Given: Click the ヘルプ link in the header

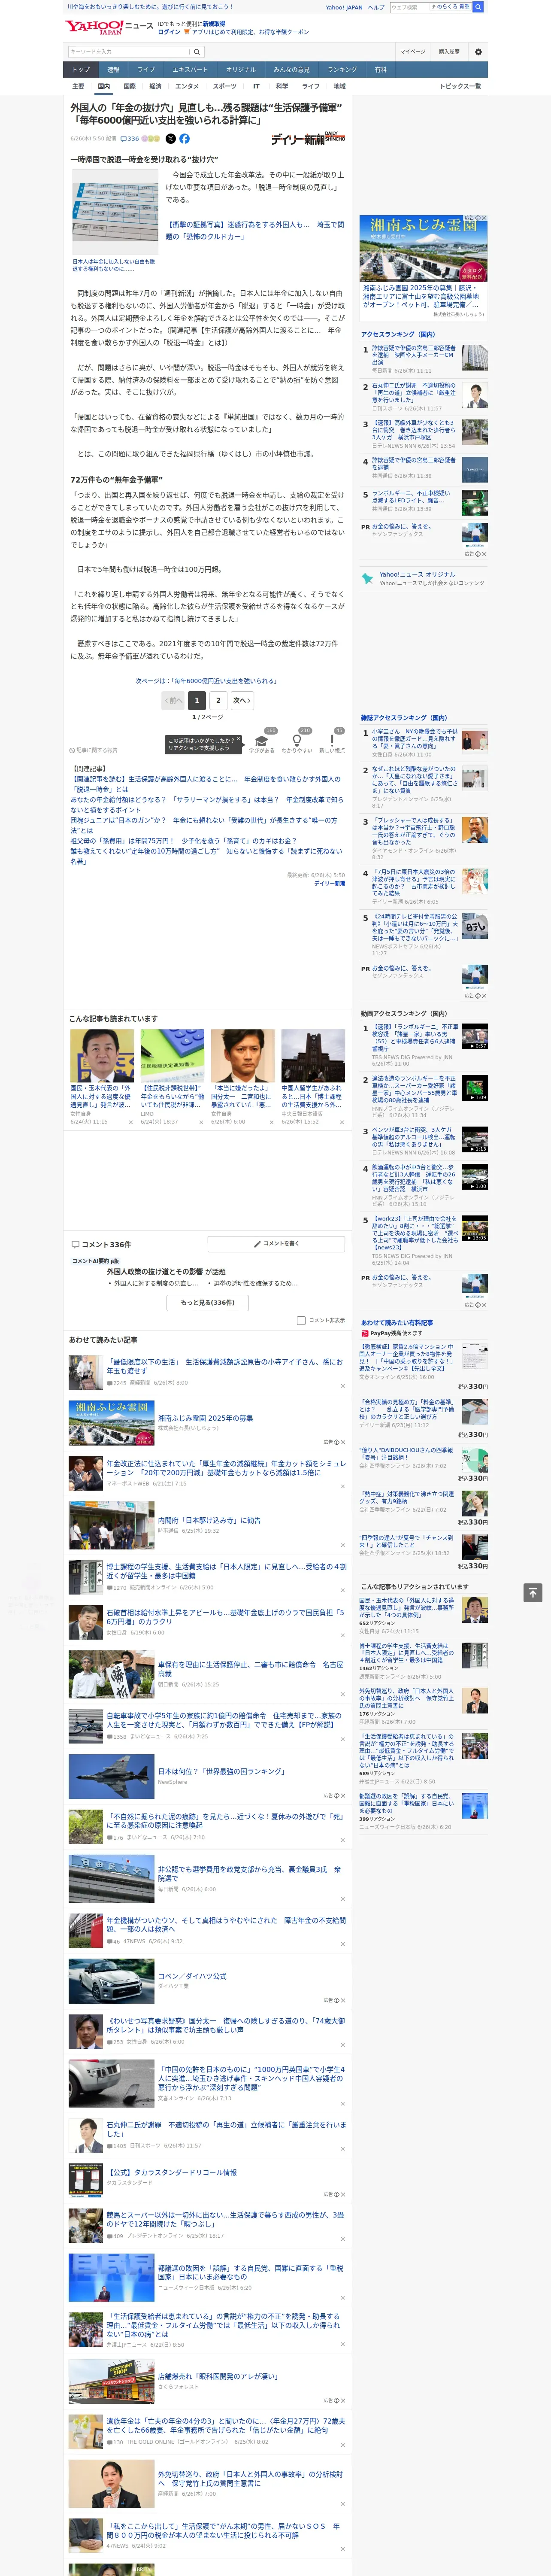Looking at the screenshot, I should (376, 7).
